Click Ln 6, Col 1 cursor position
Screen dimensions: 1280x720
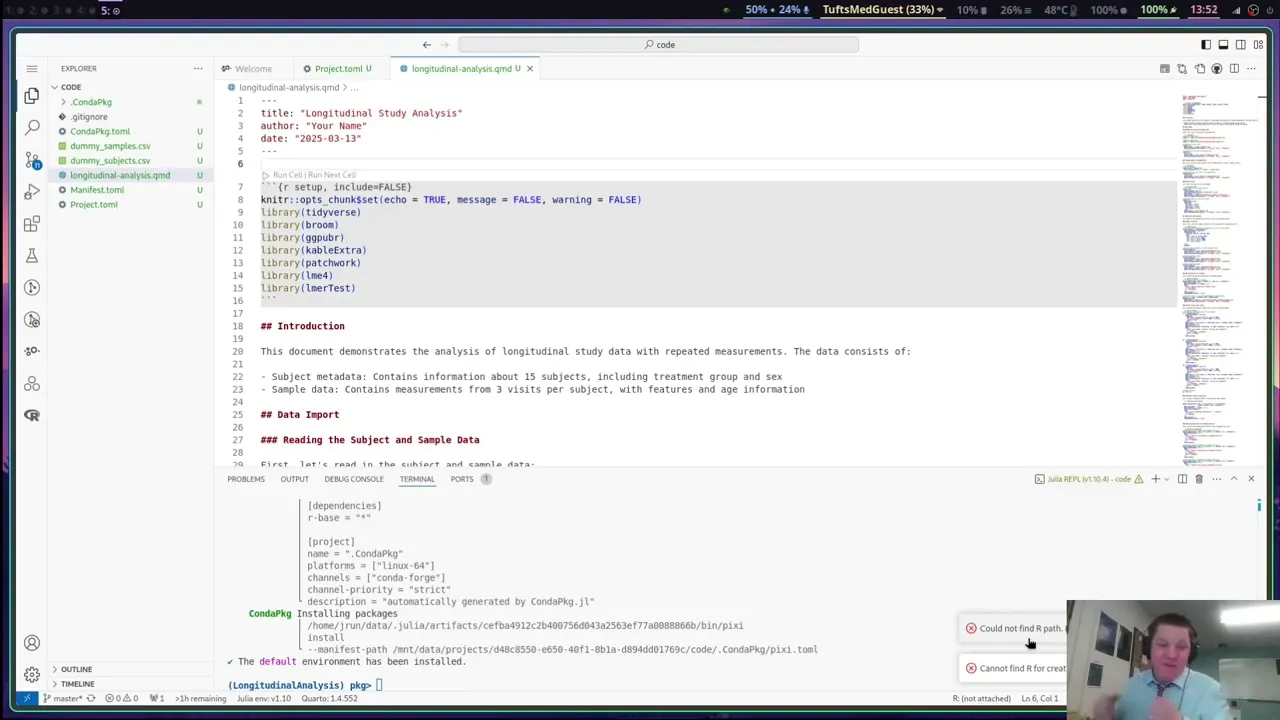click(x=1038, y=699)
